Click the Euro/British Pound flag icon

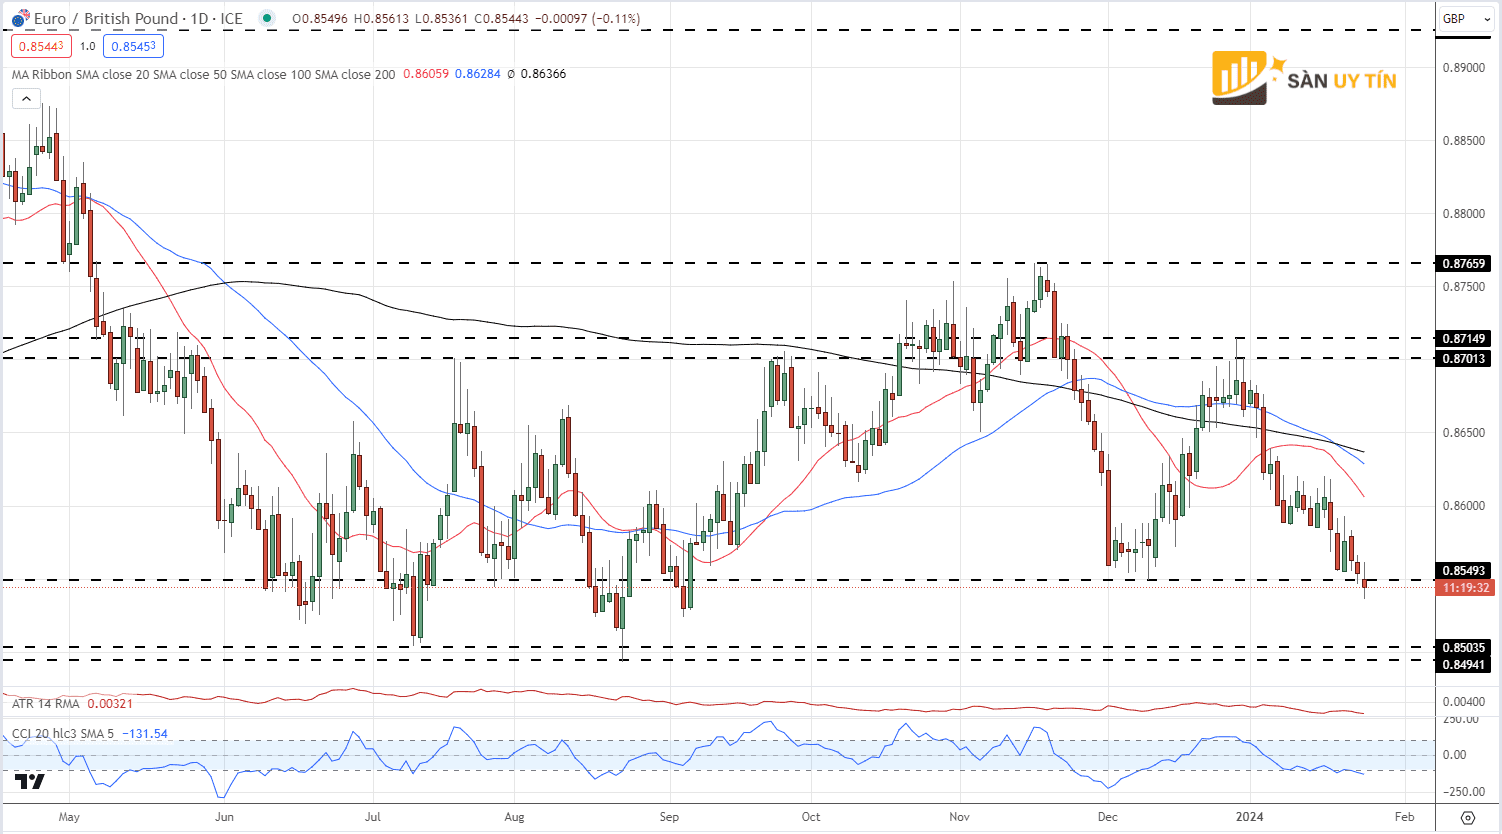tap(21, 18)
